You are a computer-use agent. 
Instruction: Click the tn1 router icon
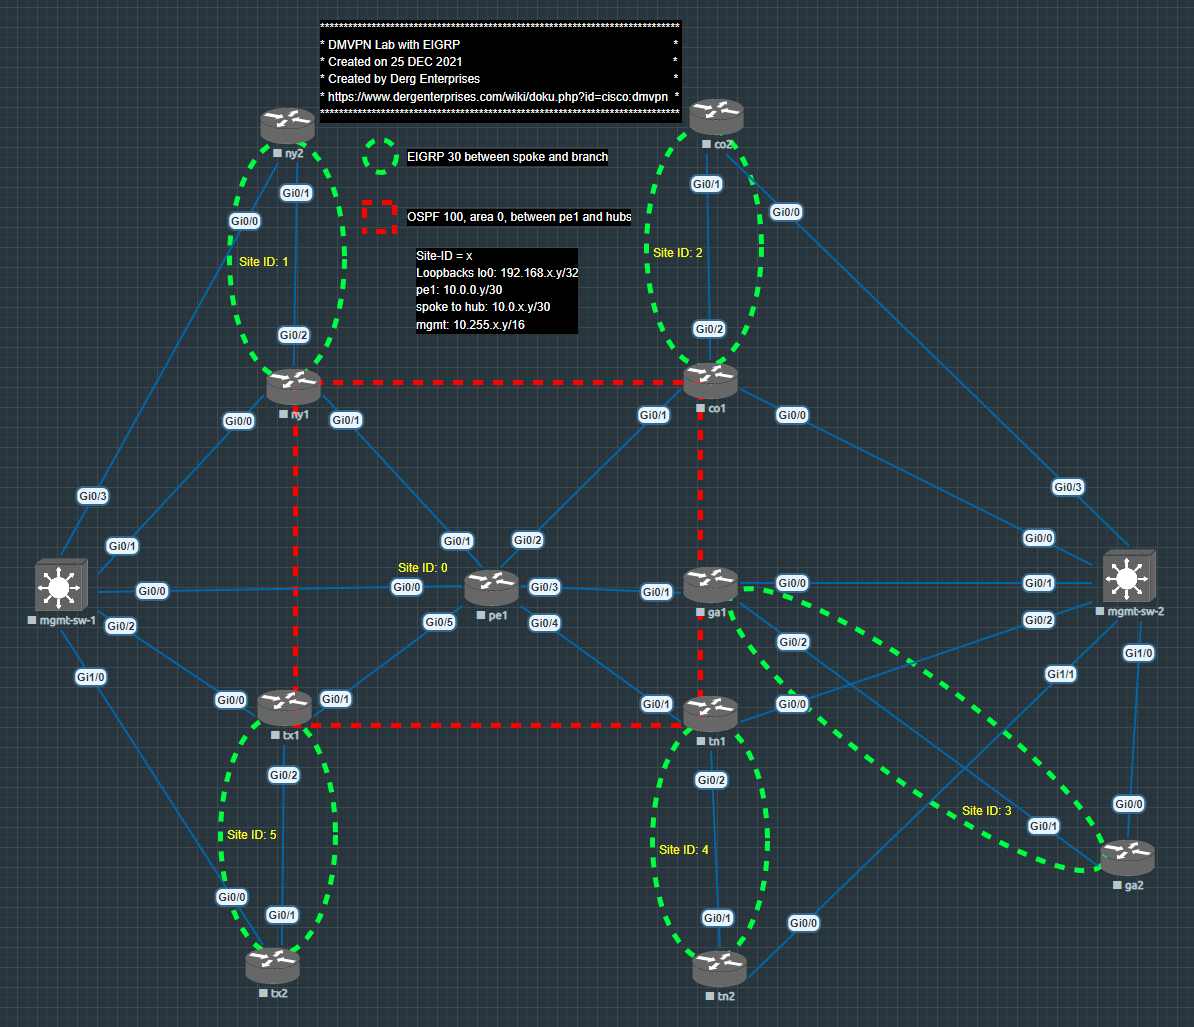coord(710,713)
